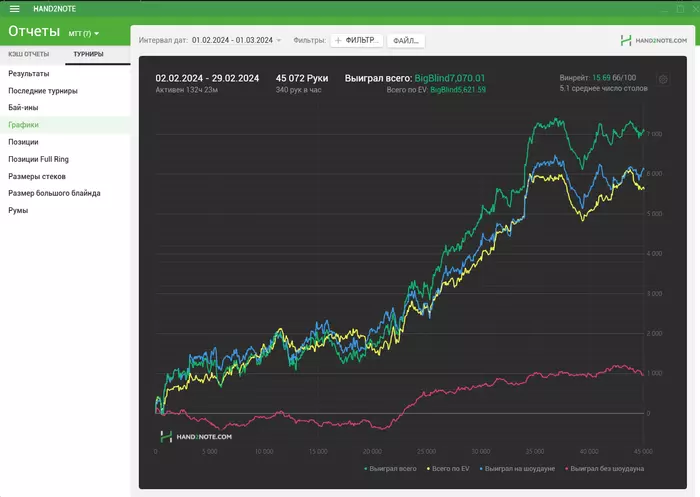Select date range 01.02.2024 - 01.03.2024

[232, 40]
